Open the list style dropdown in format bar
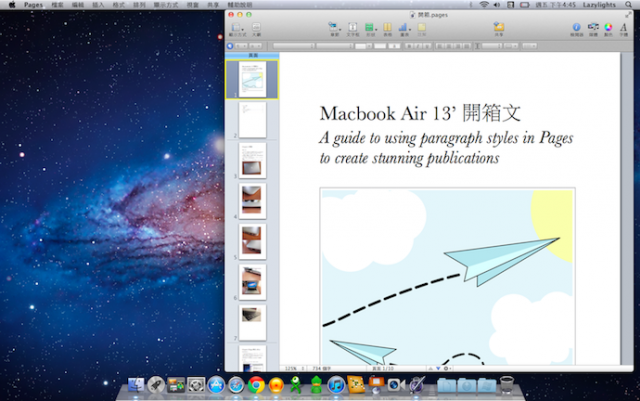 (529, 46)
